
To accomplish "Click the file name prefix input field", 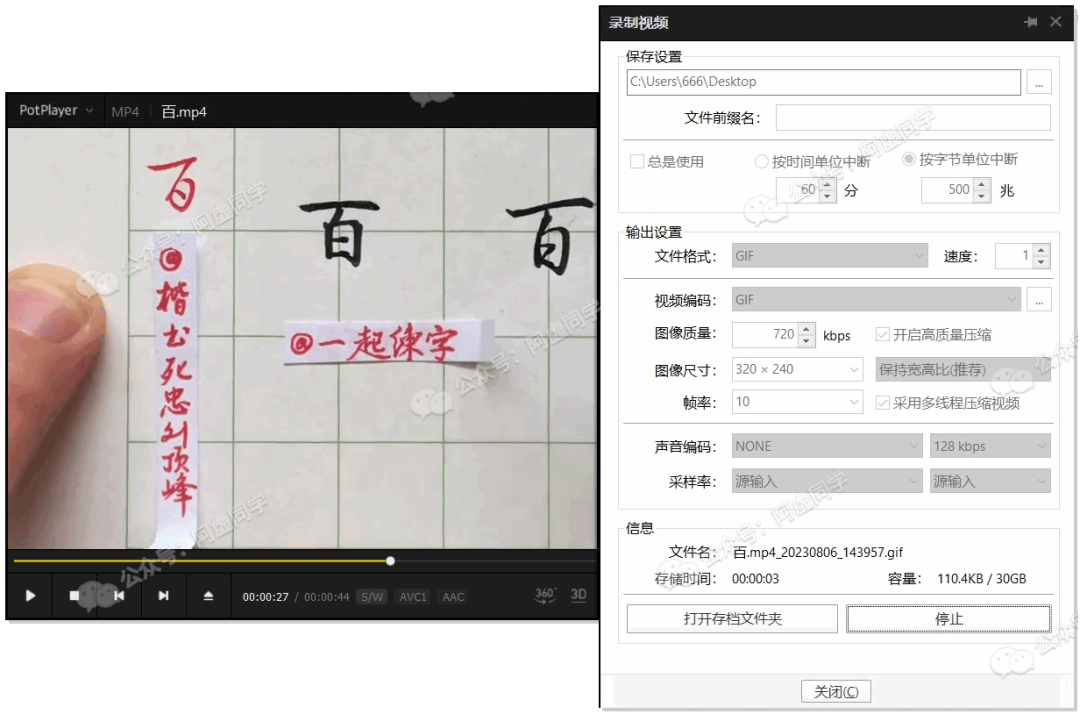I will [913, 118].
